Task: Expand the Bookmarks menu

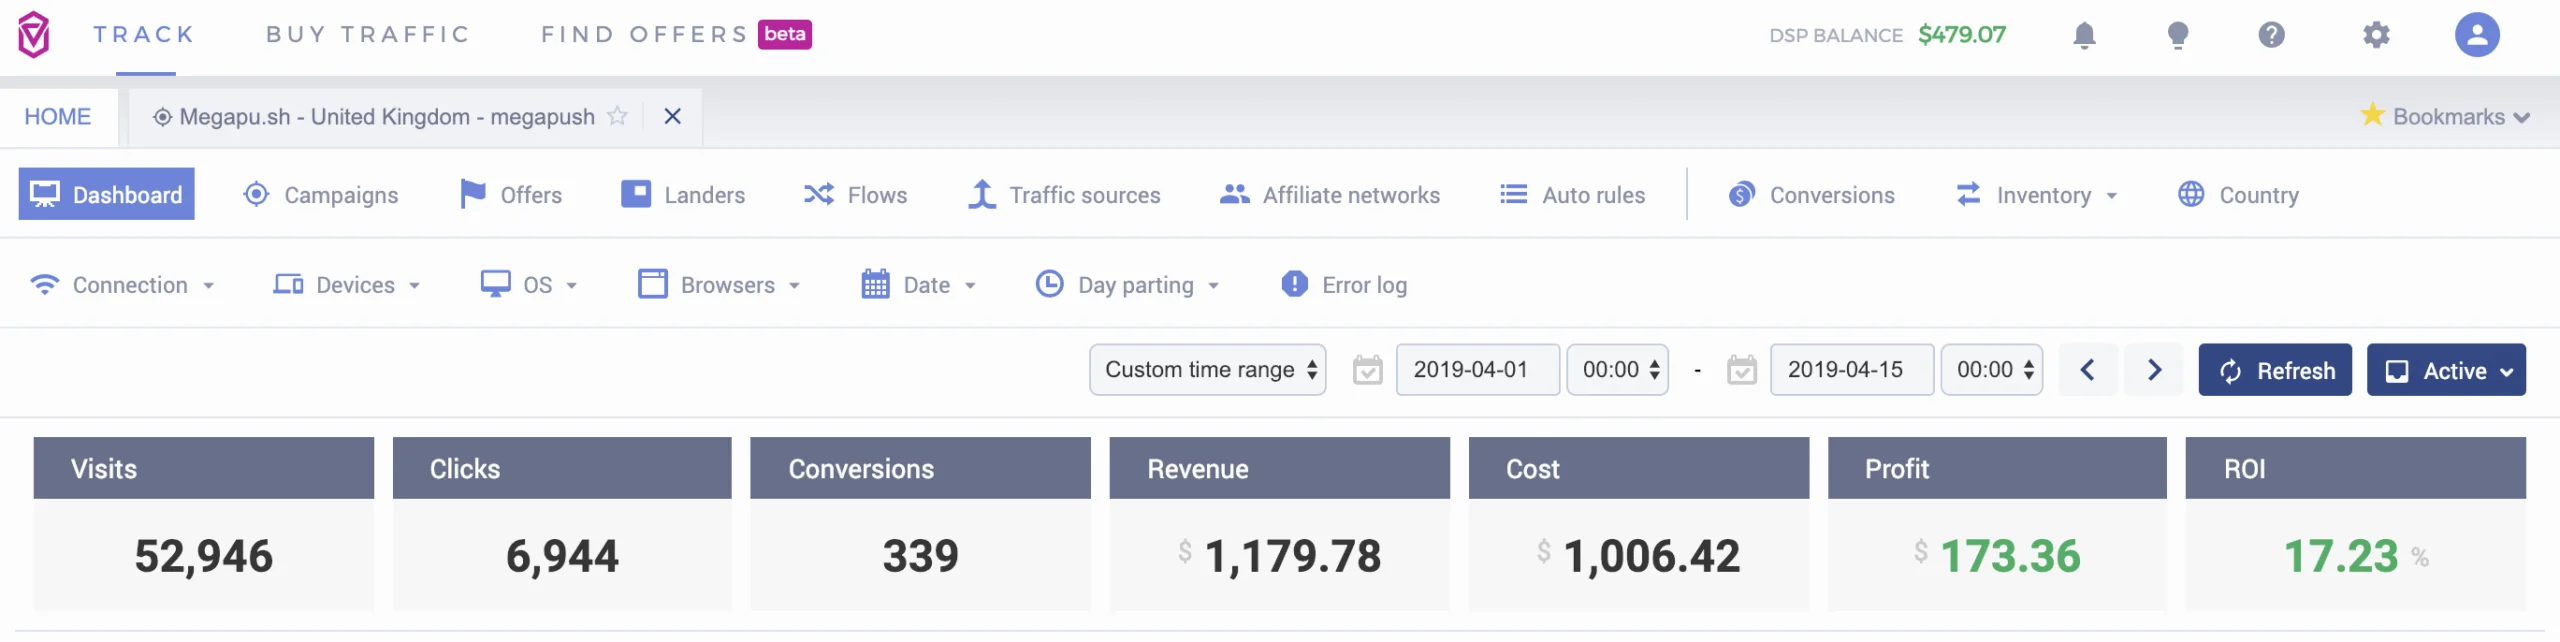Action: point(2445,117)
